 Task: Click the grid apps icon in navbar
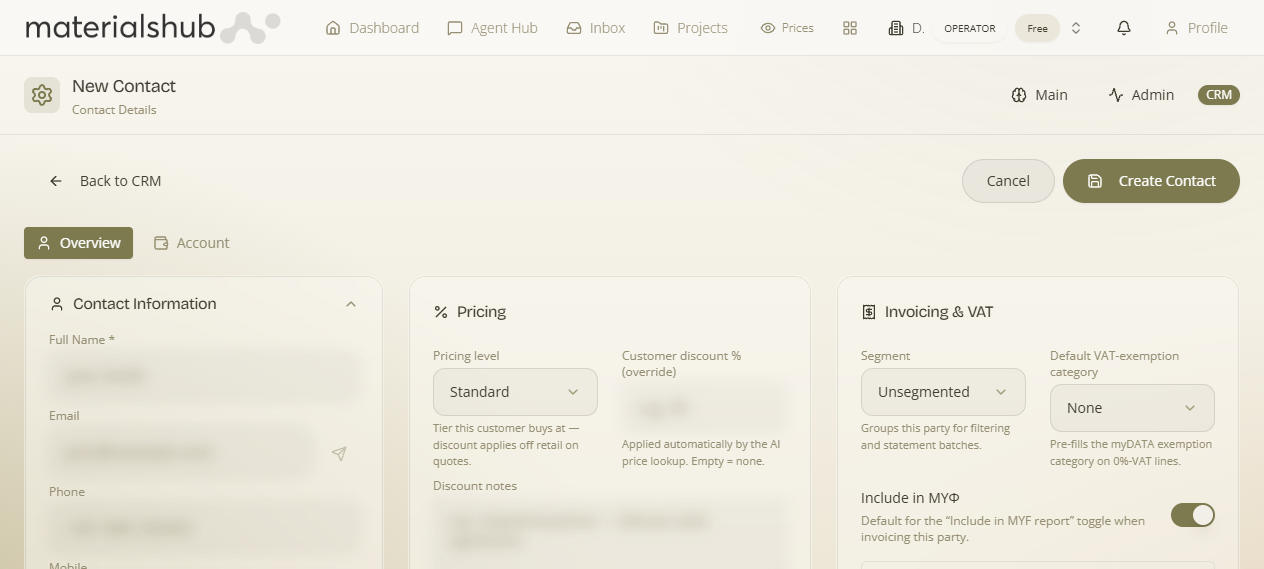click(x=850, y=28)
